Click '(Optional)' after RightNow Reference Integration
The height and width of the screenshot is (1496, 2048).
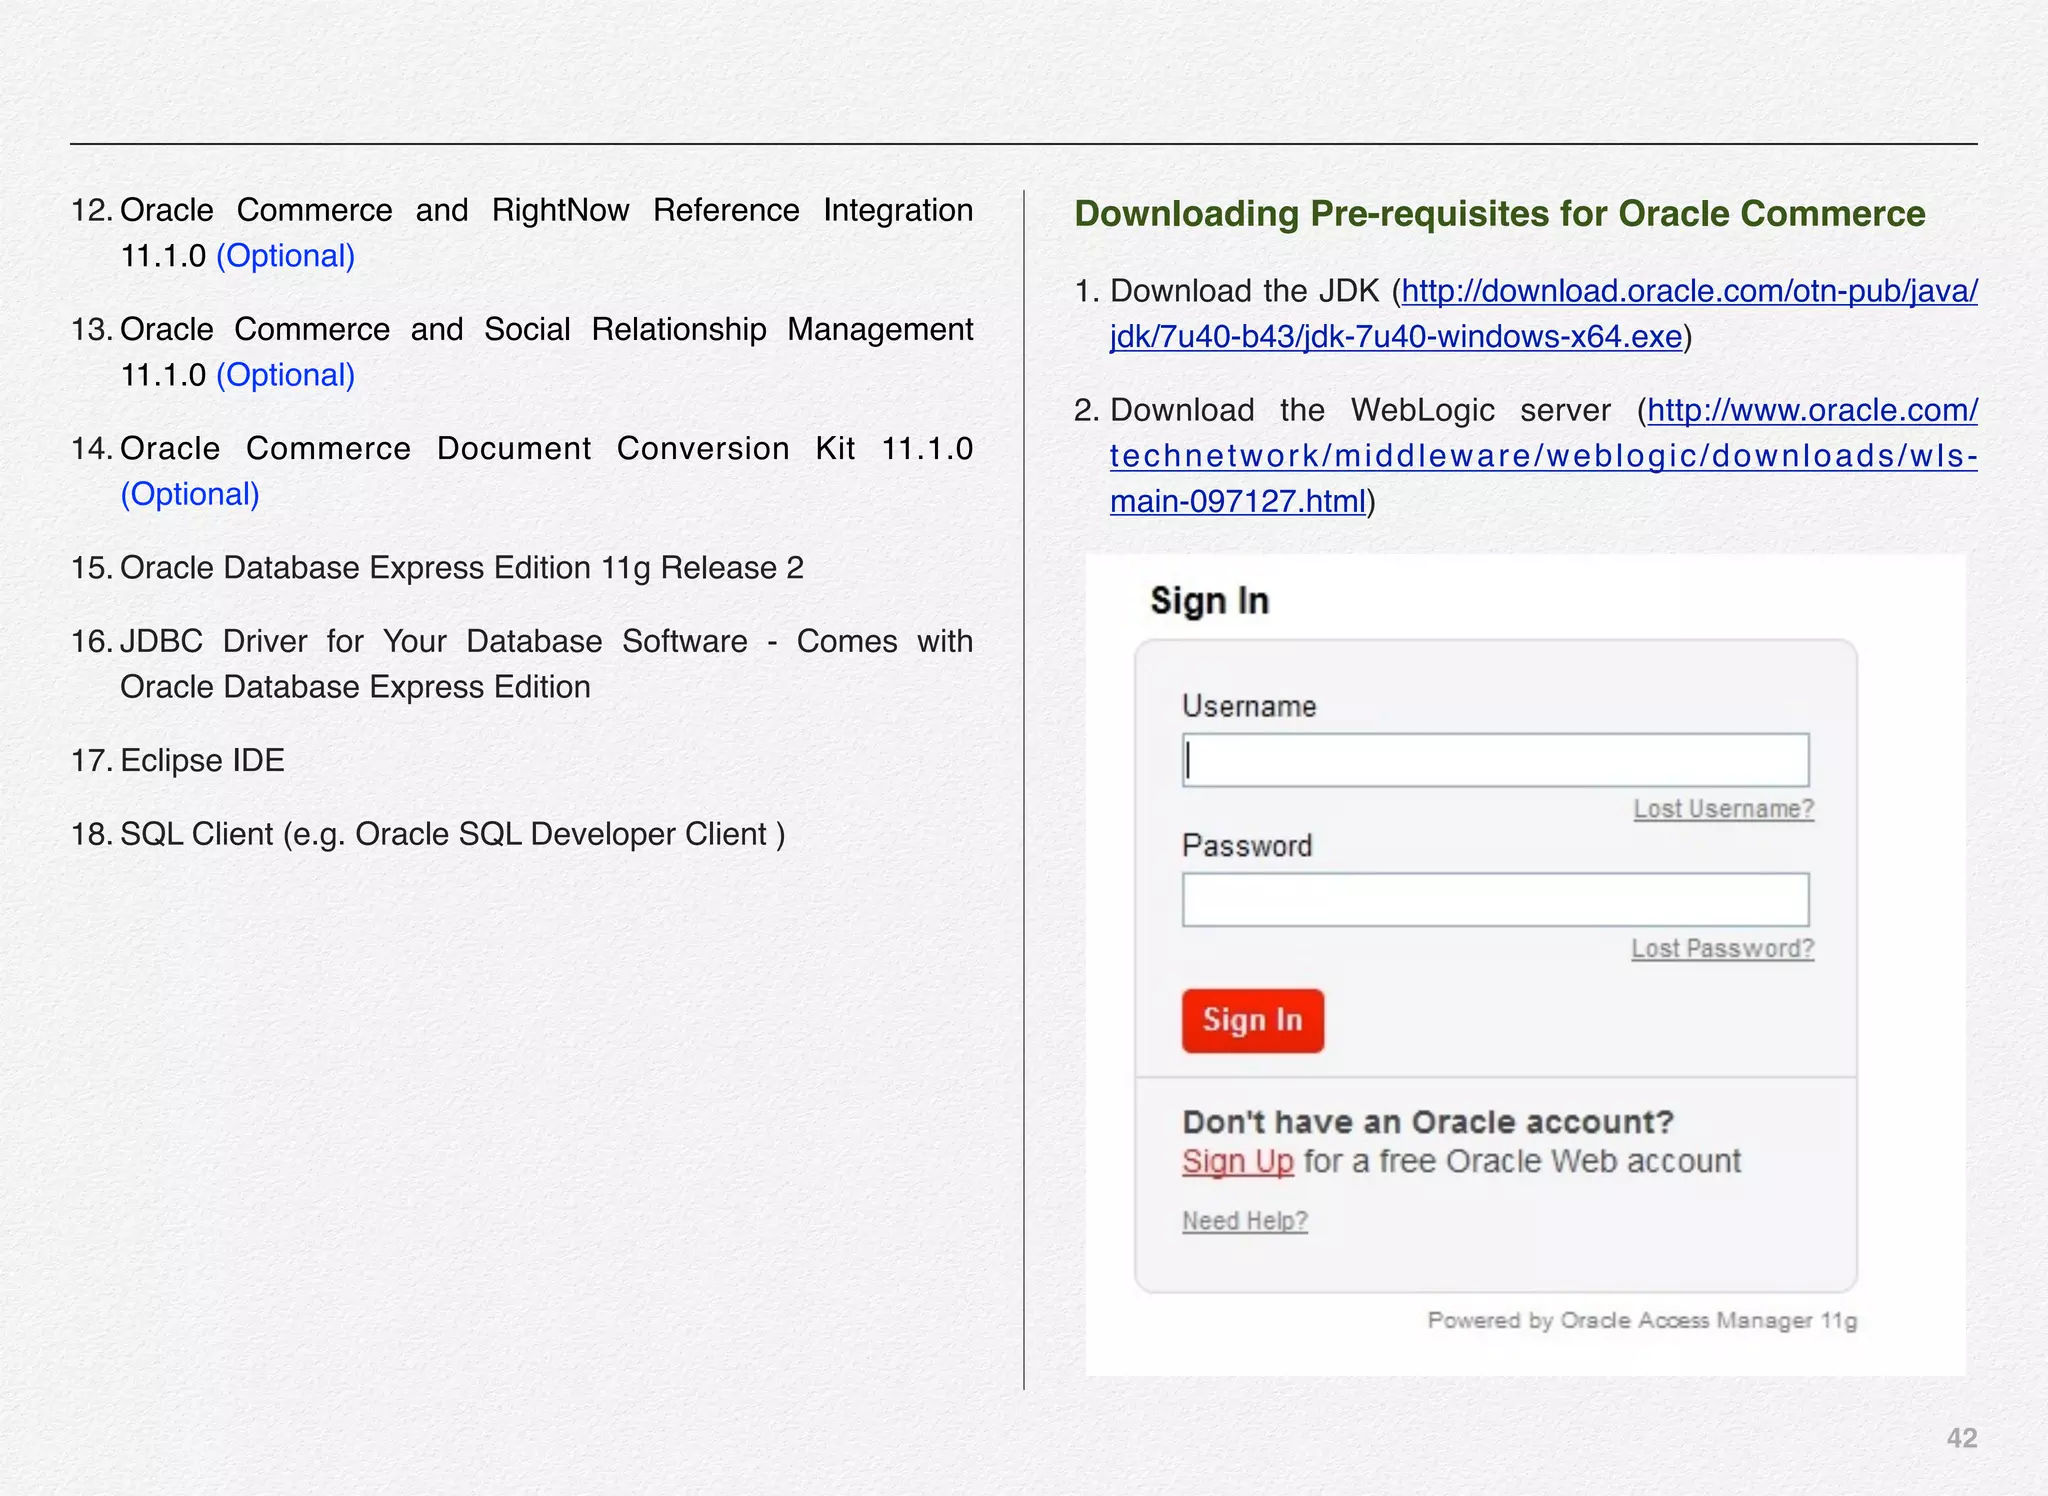pyautogui.click(x=286, y=257)
